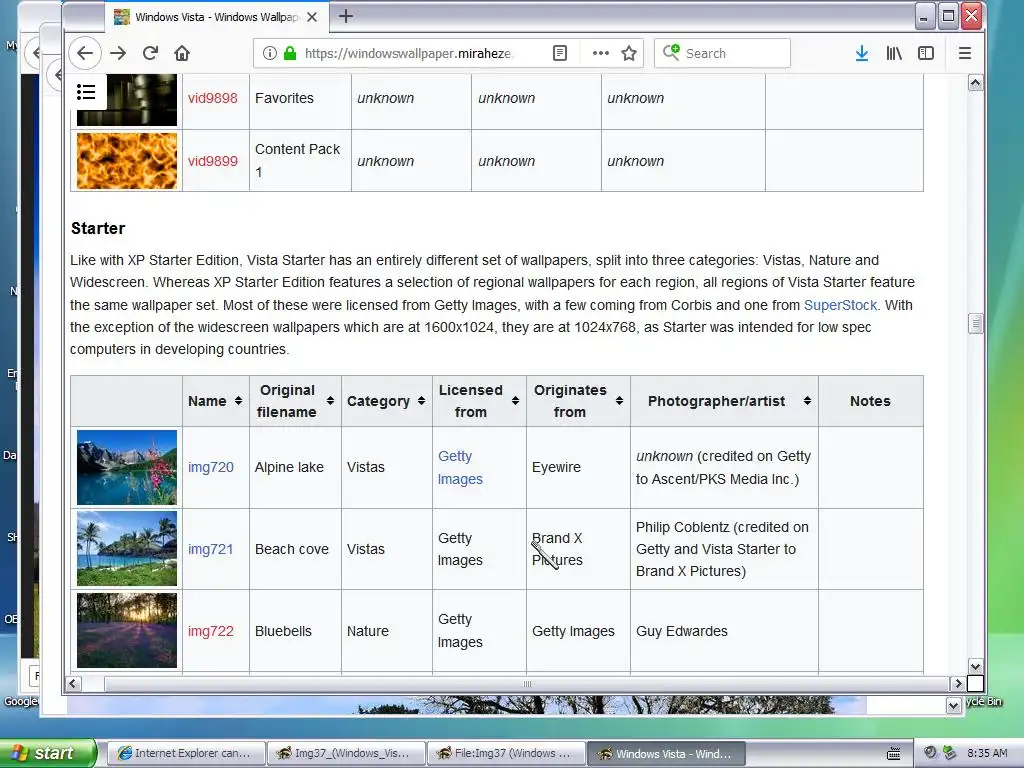The width and height of the screenshot is (1024, 768).
Task: Open the Library bookshelf icon
Action: tap(894, 53)
